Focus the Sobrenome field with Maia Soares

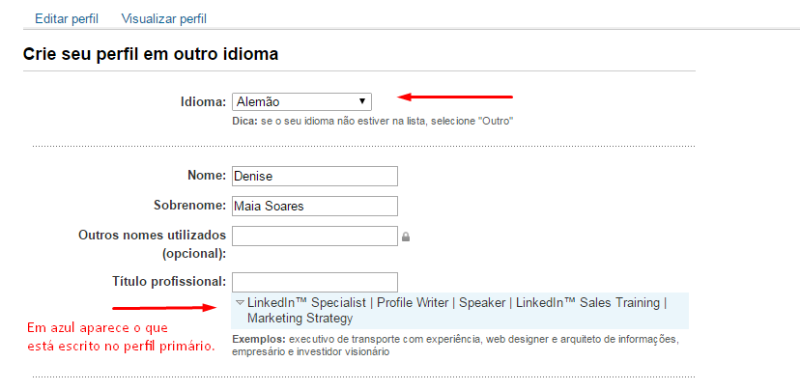(315, 206)
